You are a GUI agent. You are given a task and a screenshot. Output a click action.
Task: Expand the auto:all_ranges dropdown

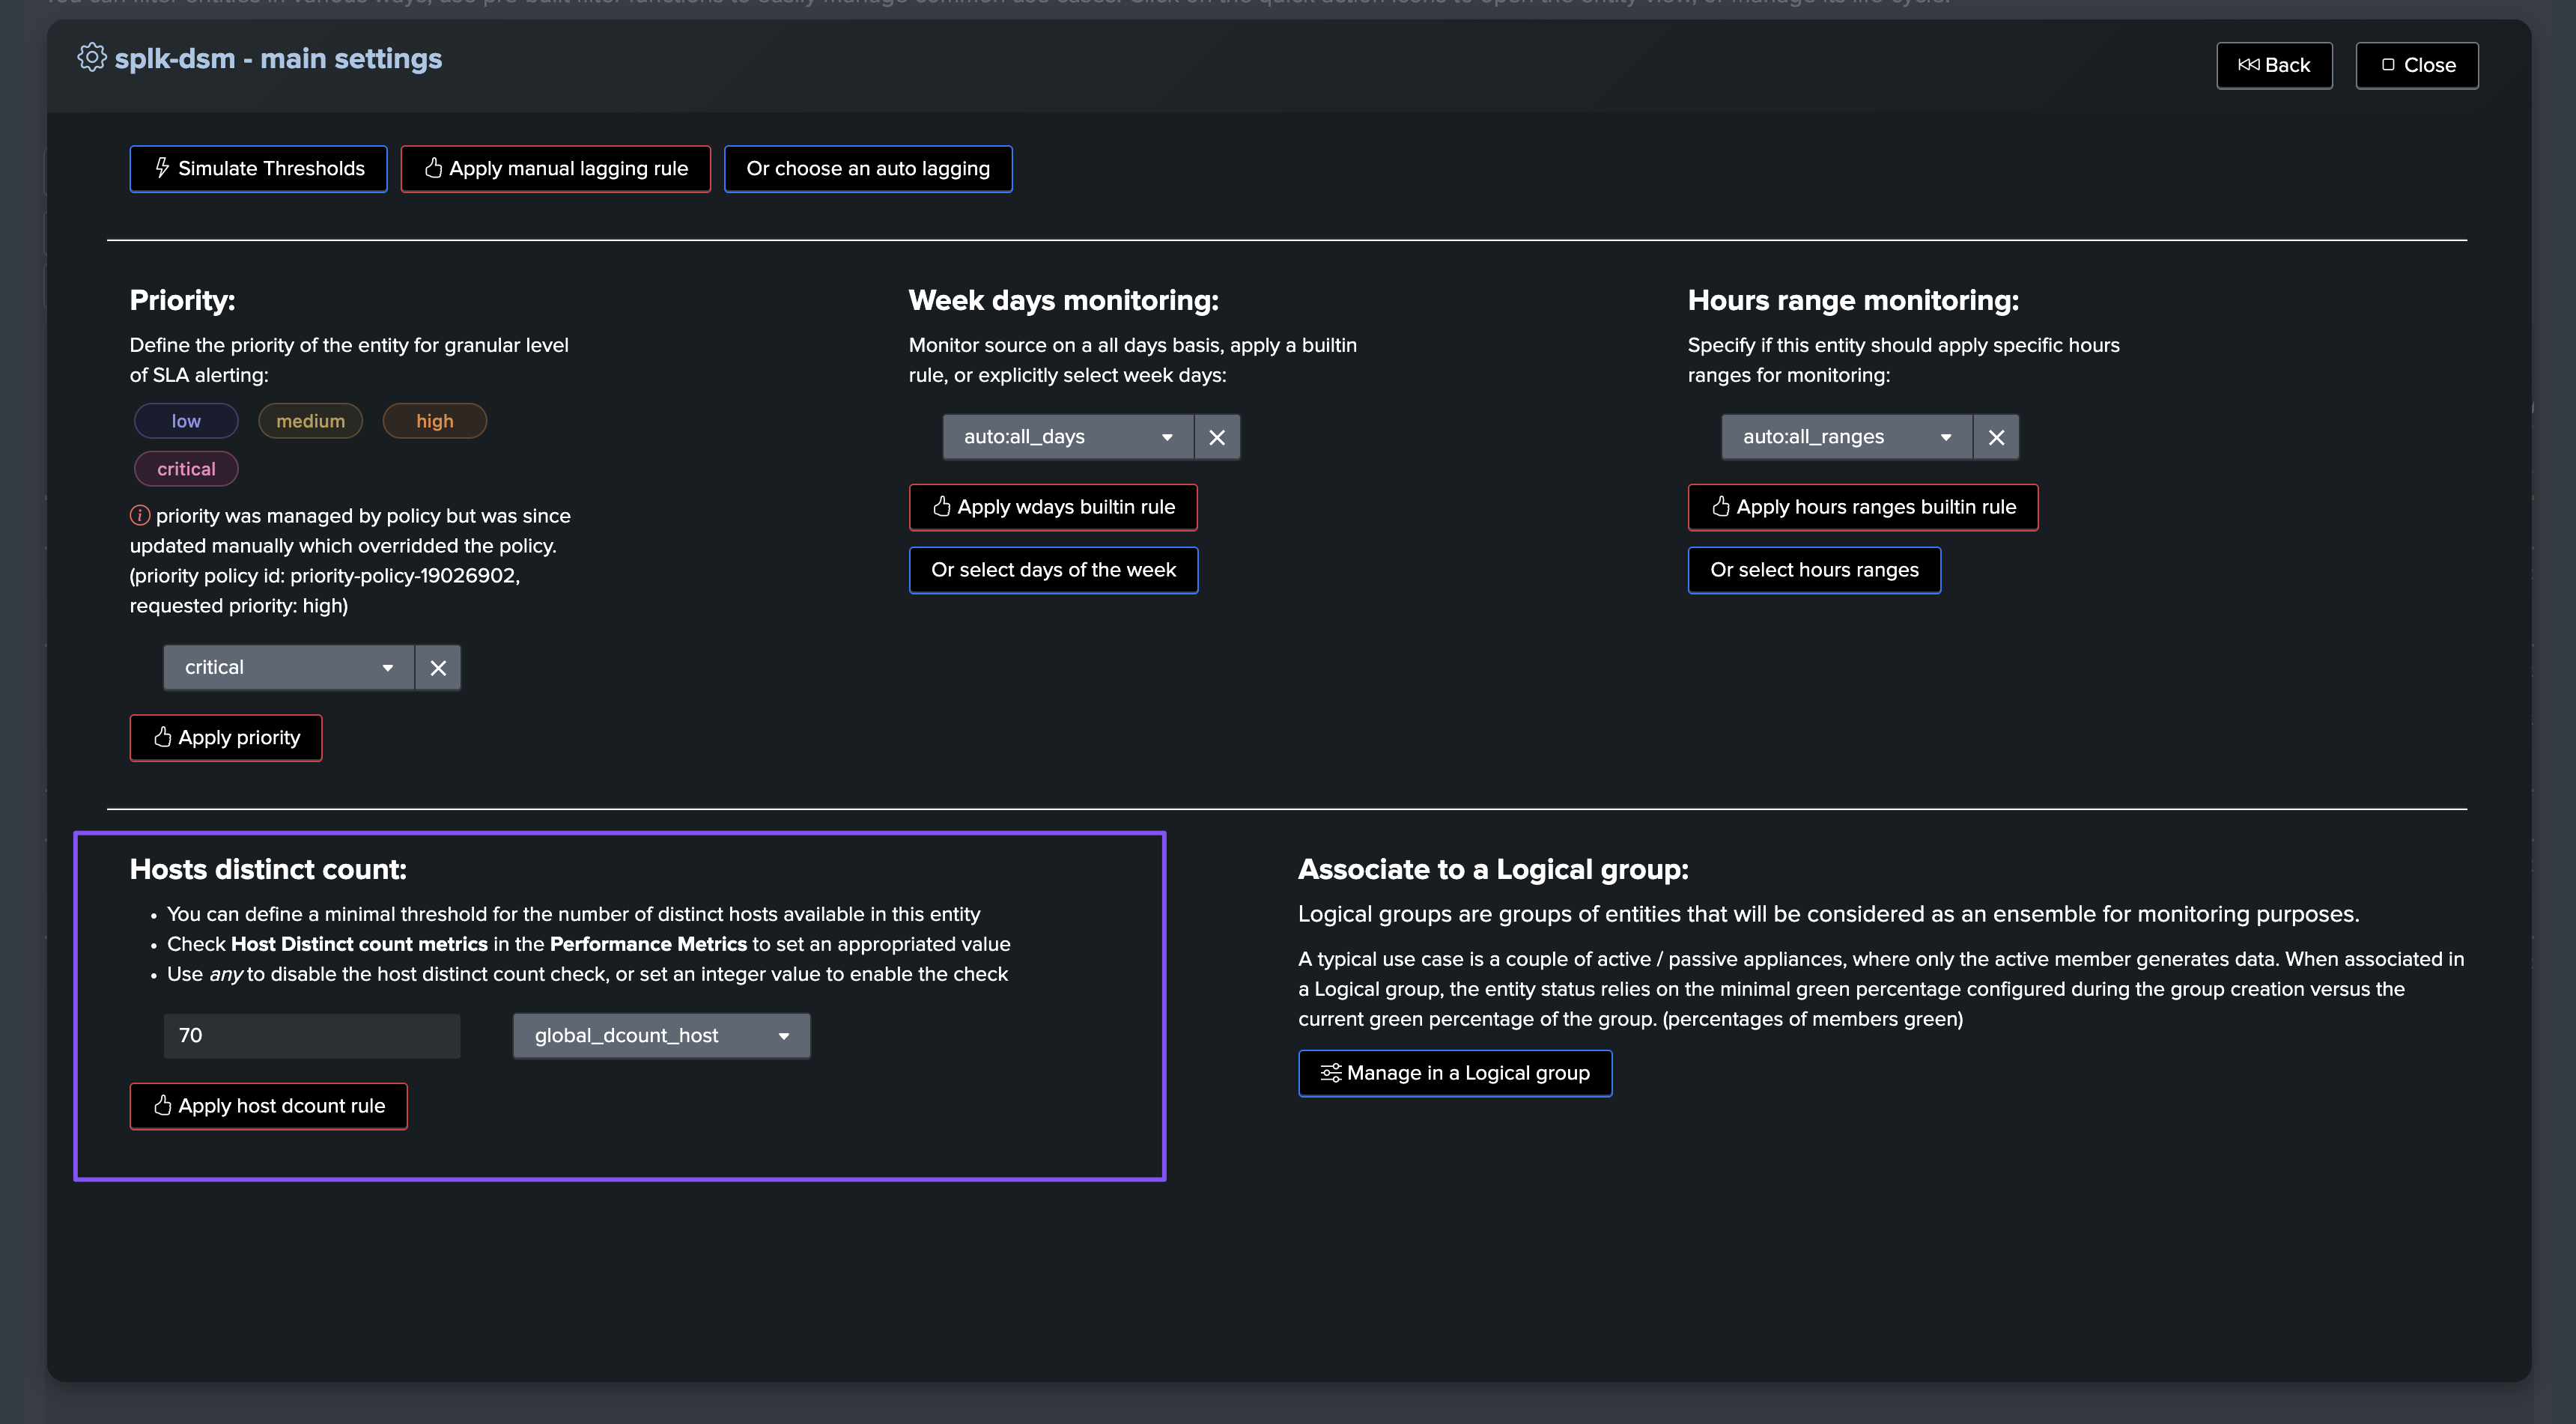point(1846,437)
